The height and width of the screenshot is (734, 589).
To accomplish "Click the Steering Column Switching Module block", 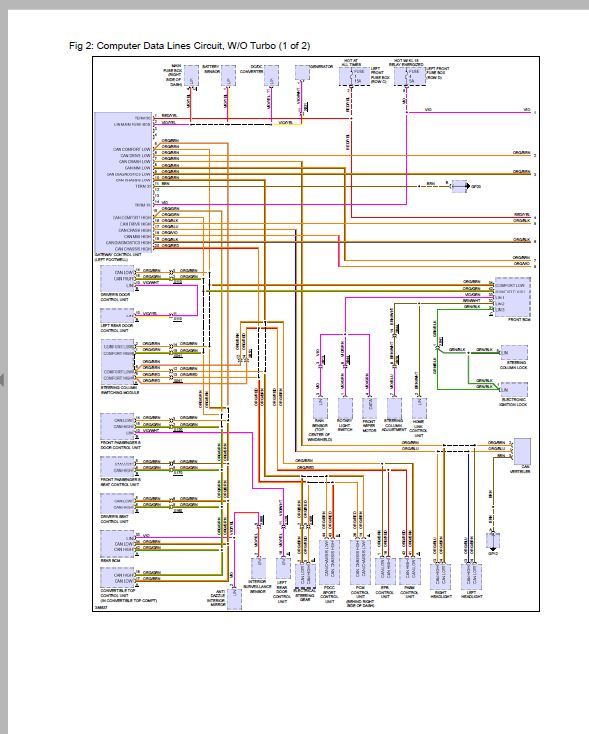I will 118,363.
